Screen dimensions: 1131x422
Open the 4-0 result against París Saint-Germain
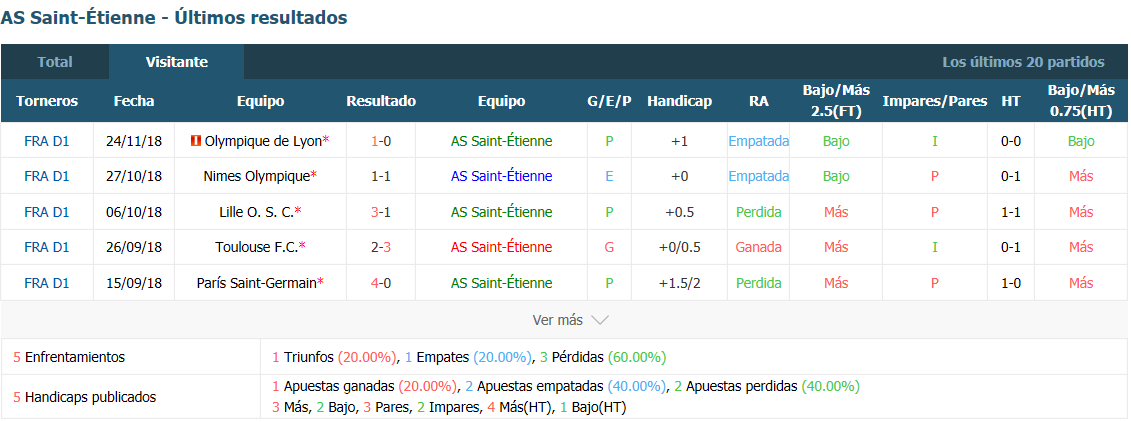(381, 283)
